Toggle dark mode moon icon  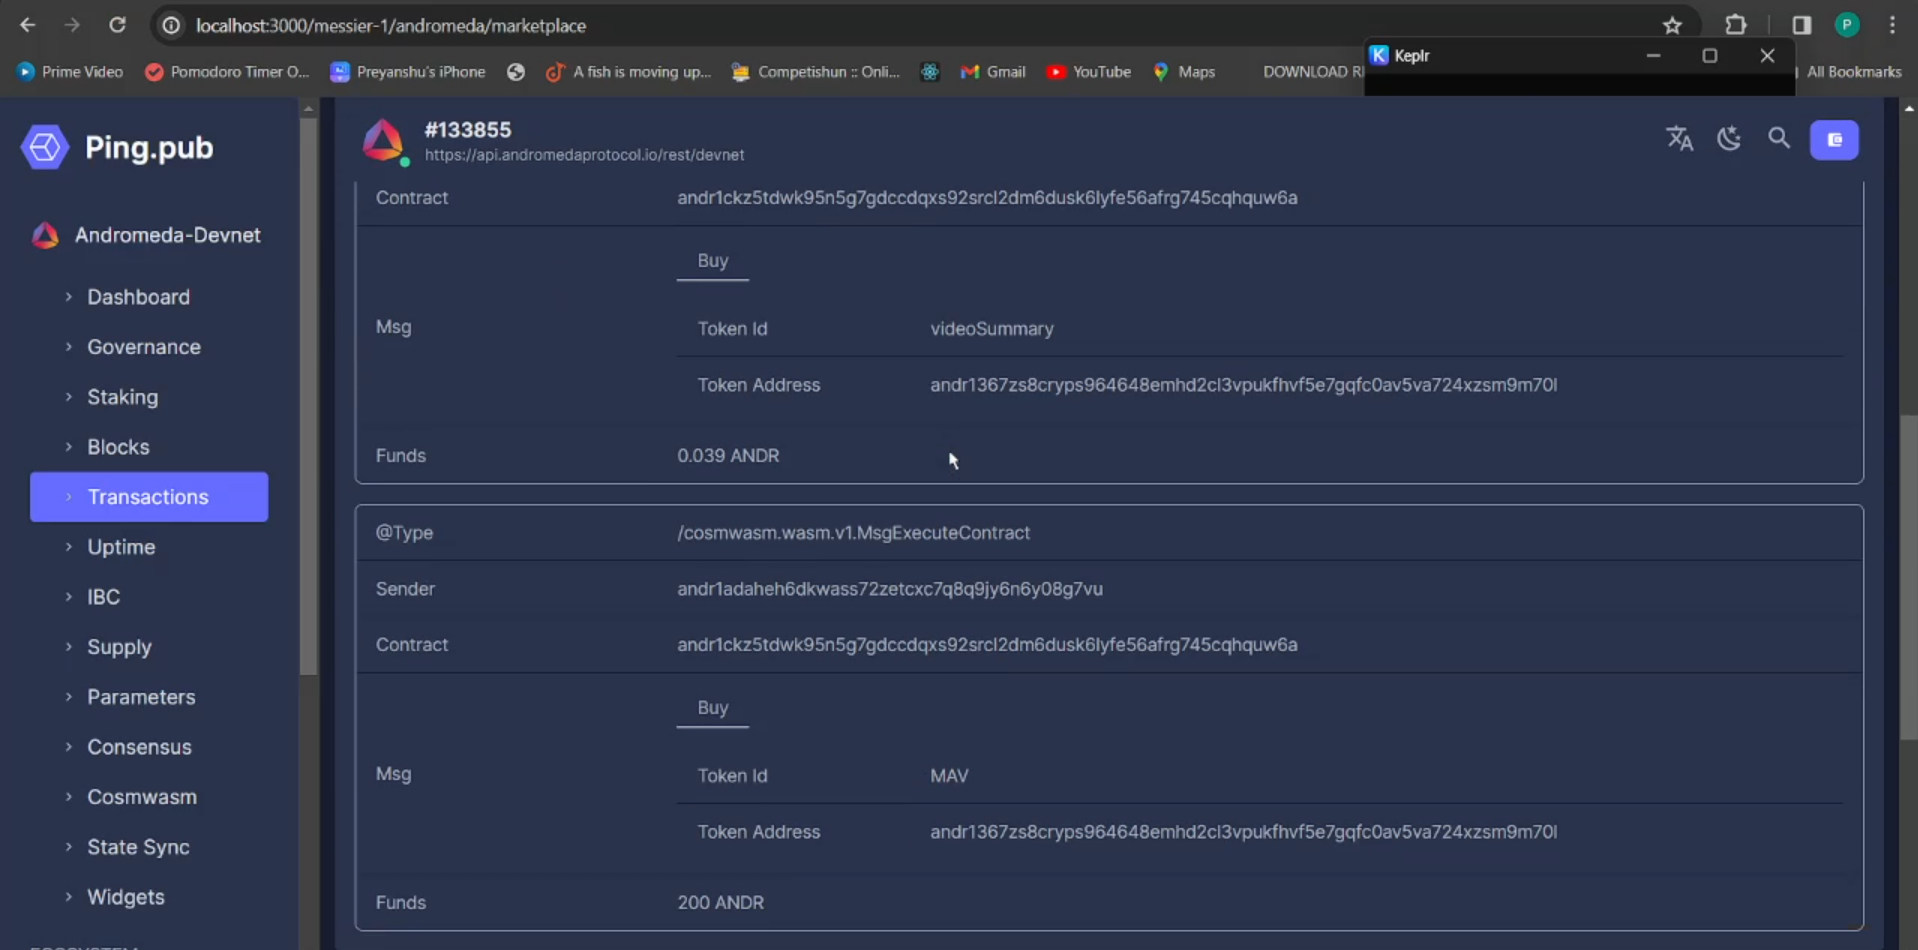pyautogui.click(x=1729, y=139)
